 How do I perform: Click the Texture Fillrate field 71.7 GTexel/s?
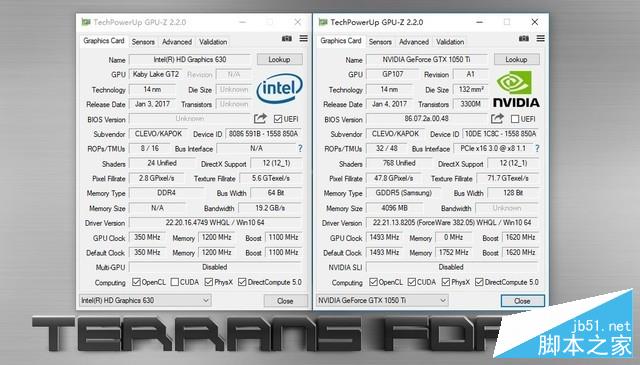click(x=508, y=178)
